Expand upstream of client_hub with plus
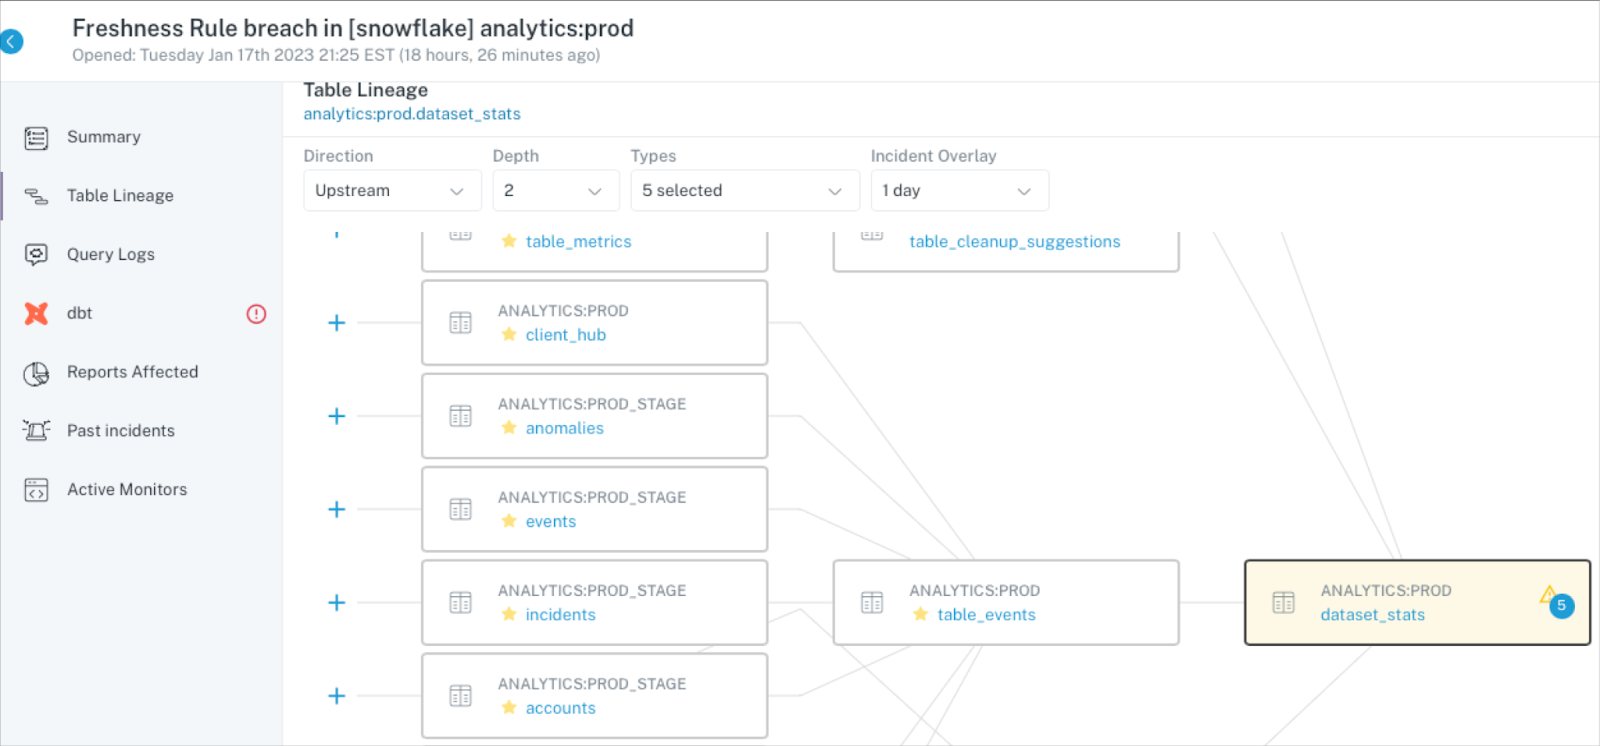The width and height of the screenshot is (1600, 746). (337, 323)
